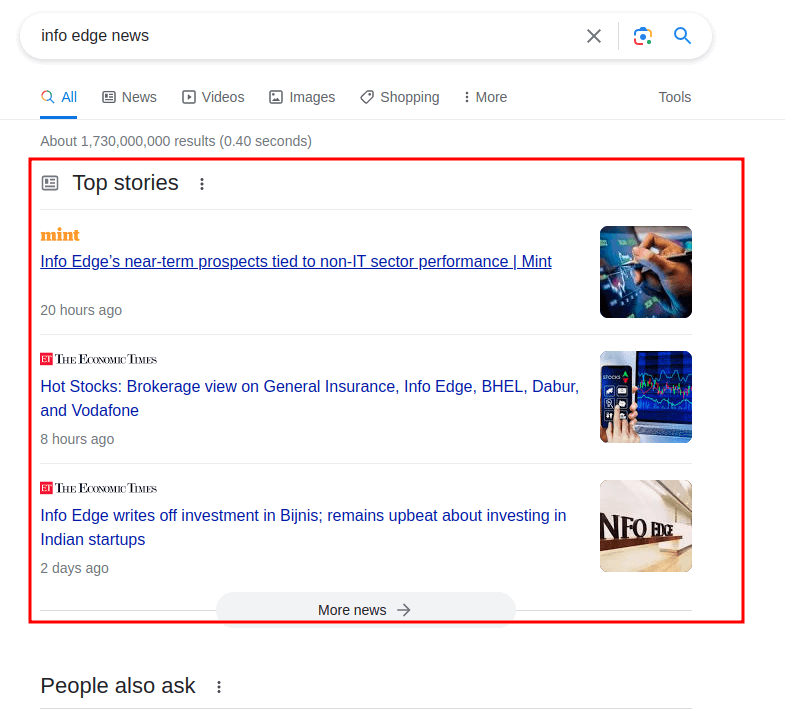Open People also ask three-dot options
The image size is (785, 711).
(219, 686)
